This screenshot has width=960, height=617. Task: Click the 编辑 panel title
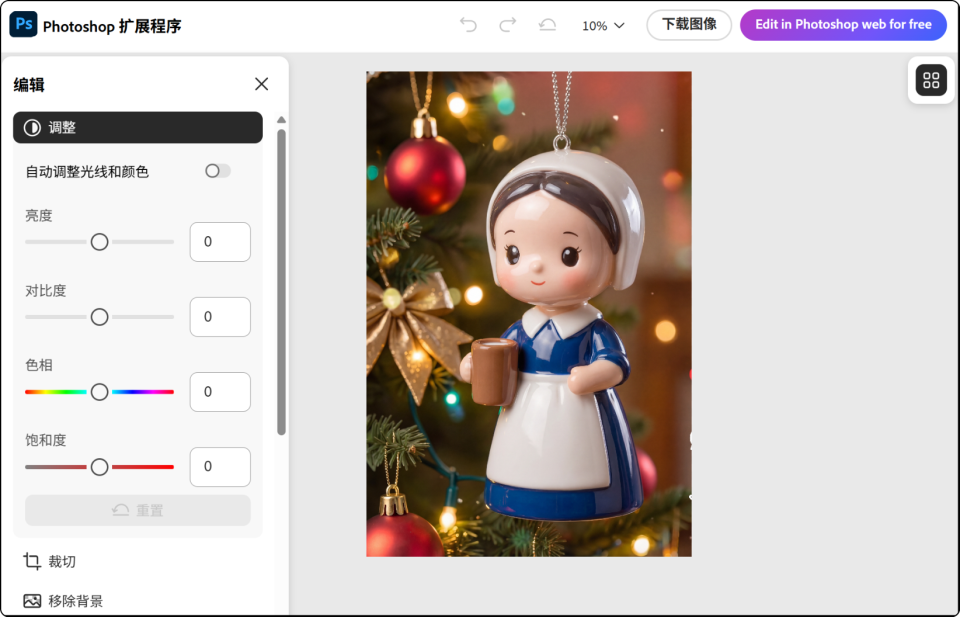(29, 84)
